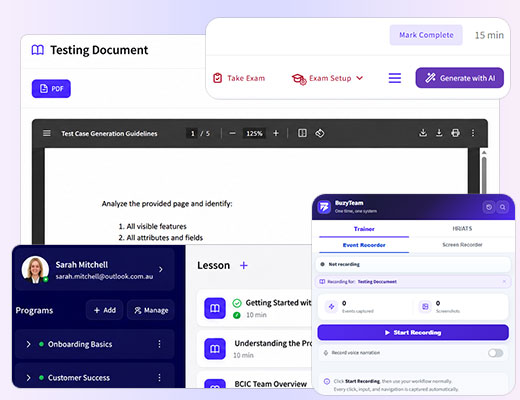Zoom out with the minus icon in PDF toolbar
The image size is (520, 400).
point(232,133)
